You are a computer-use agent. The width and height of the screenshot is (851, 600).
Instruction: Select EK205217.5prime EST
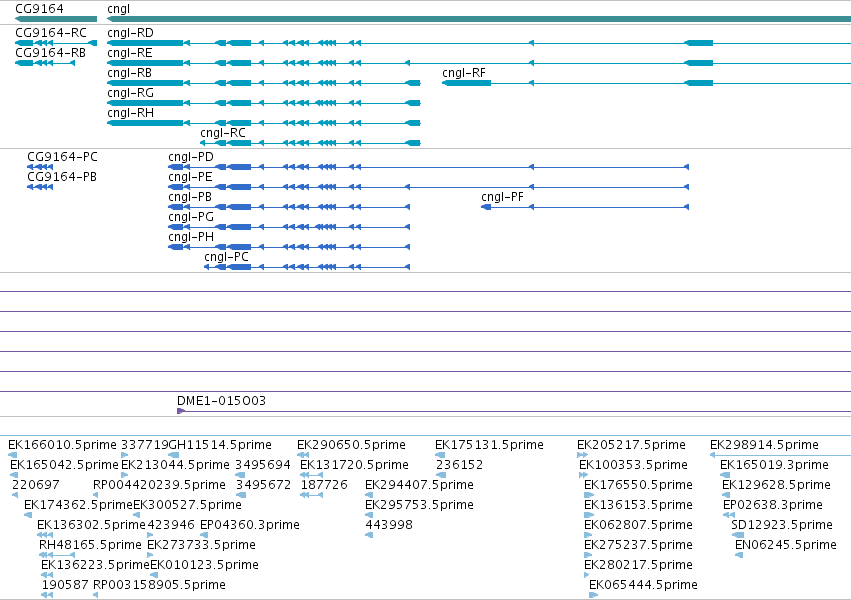631,445
